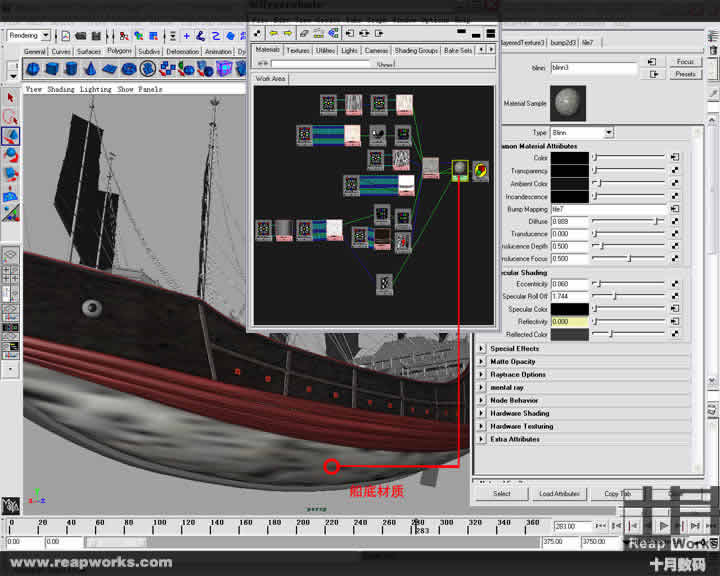720x576 pixels.
Task: Switch to Textures tab in Hypershade
Action: pos(298,50)
